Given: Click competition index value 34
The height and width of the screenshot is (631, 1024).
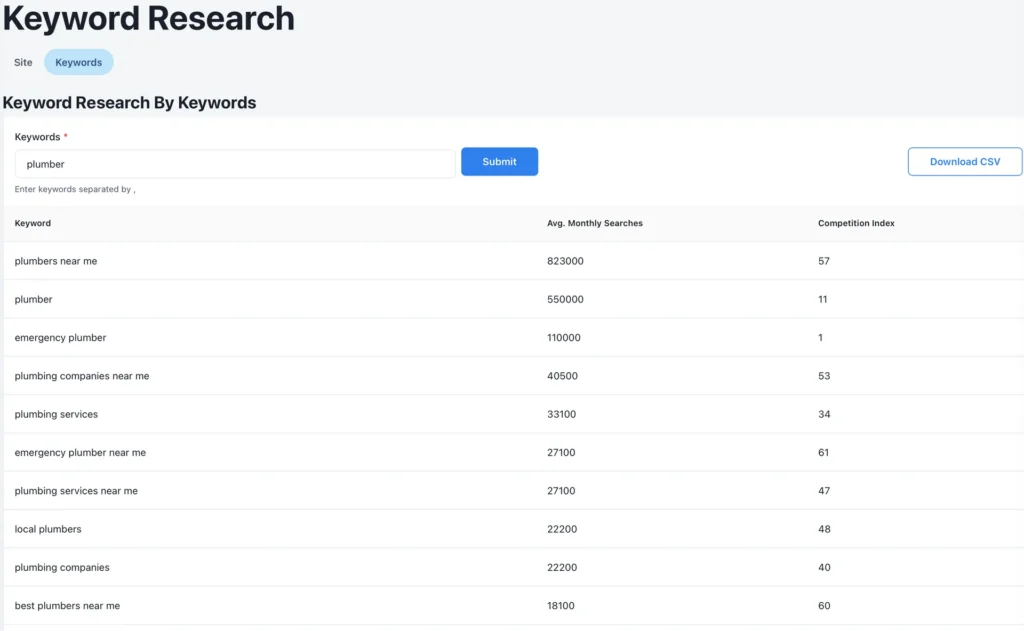Looking at the screenshot, I should (824, 414).
